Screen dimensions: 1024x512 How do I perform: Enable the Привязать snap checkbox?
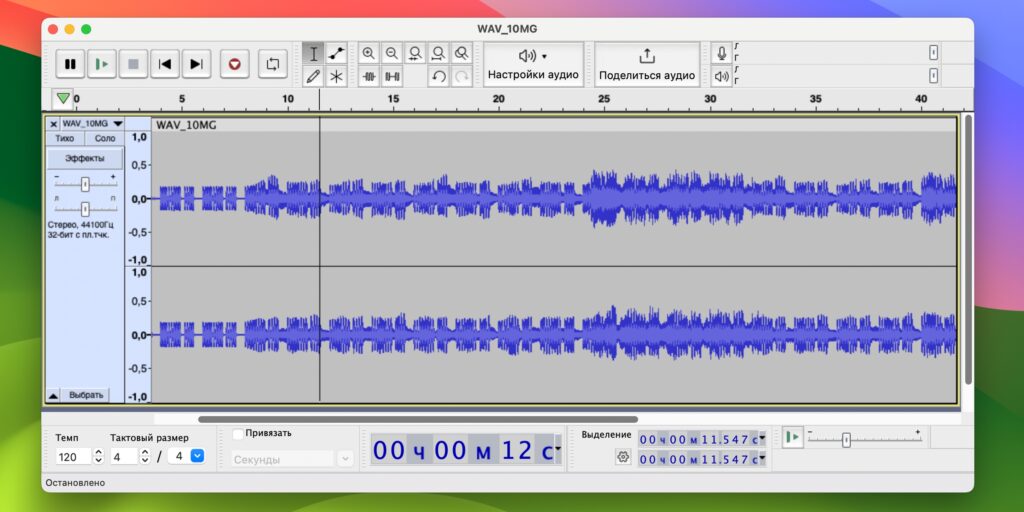[238, 433]
